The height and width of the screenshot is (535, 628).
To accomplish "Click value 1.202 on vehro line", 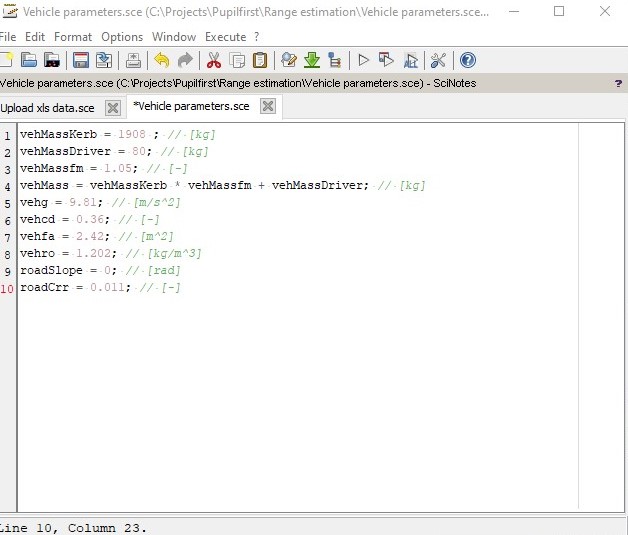I will tap(93, 253).
